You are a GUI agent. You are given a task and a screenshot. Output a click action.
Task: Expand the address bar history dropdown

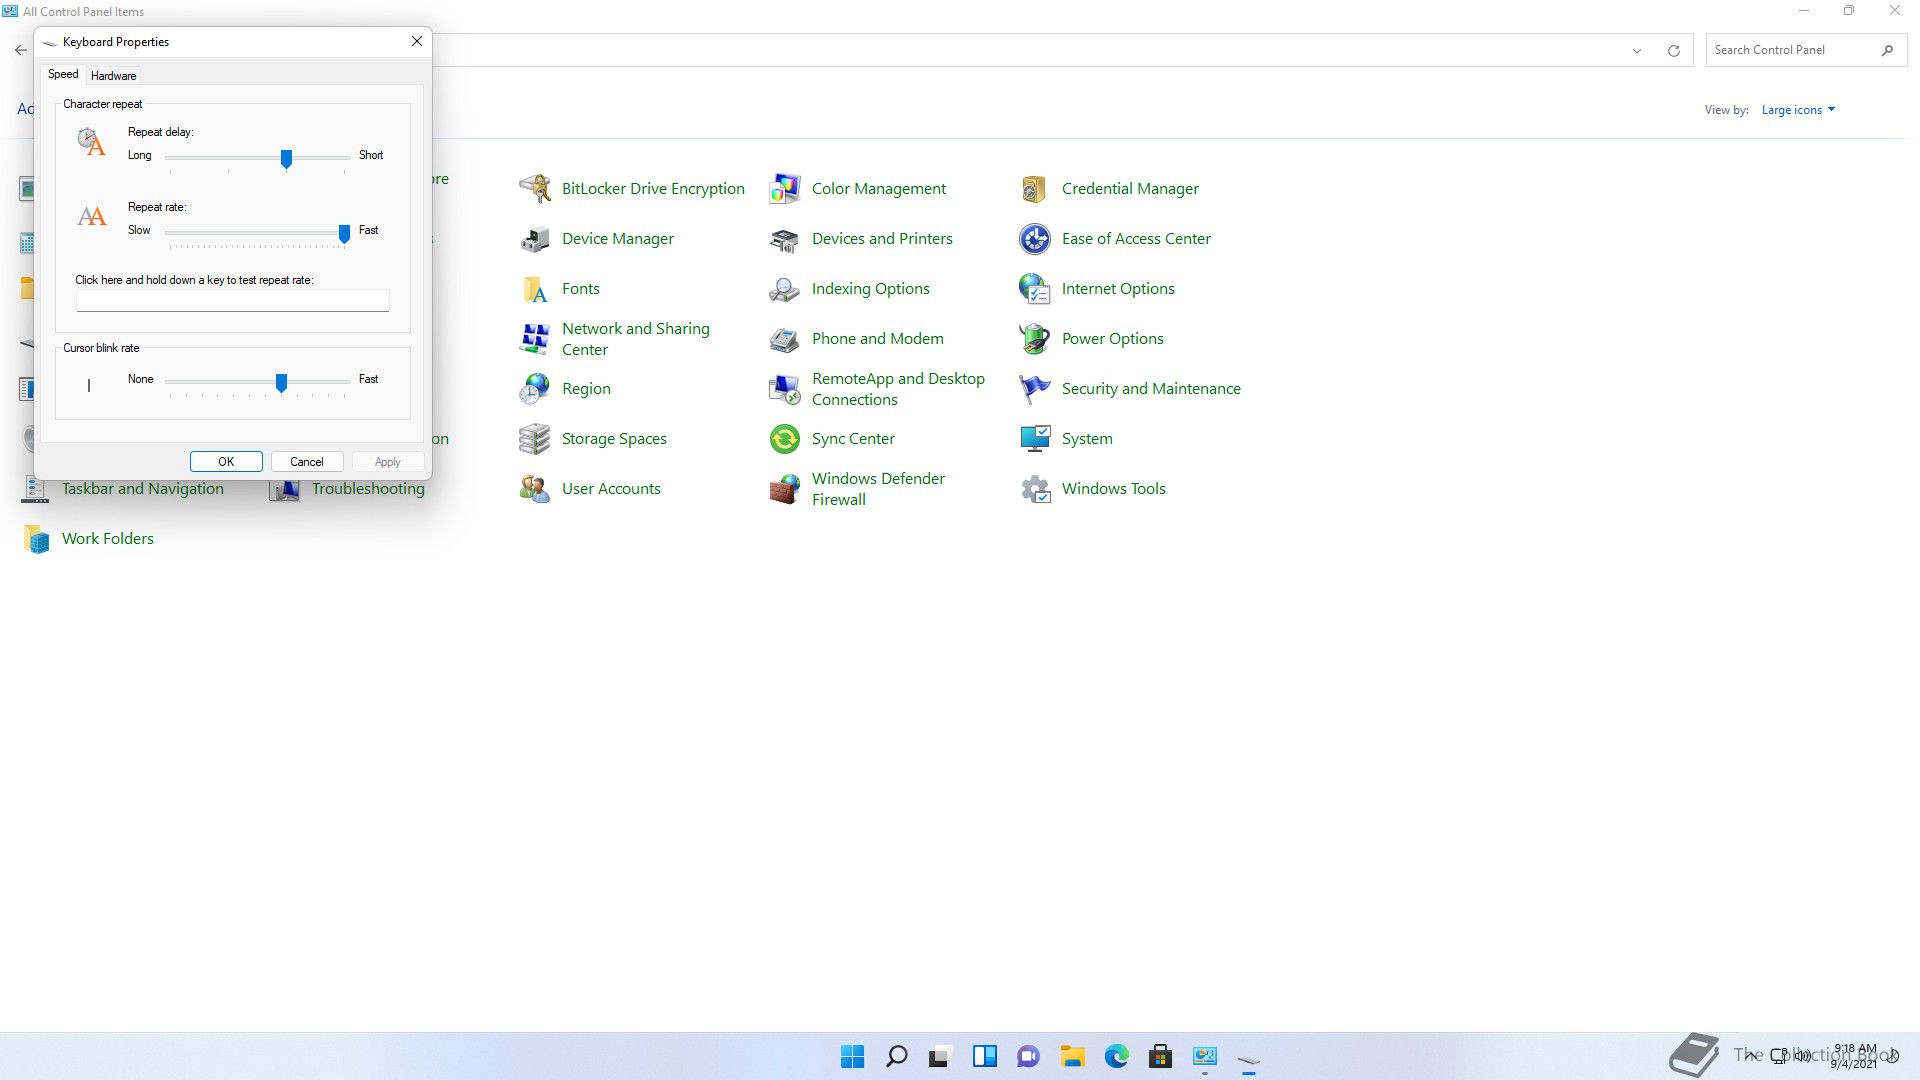point(1637,51)
